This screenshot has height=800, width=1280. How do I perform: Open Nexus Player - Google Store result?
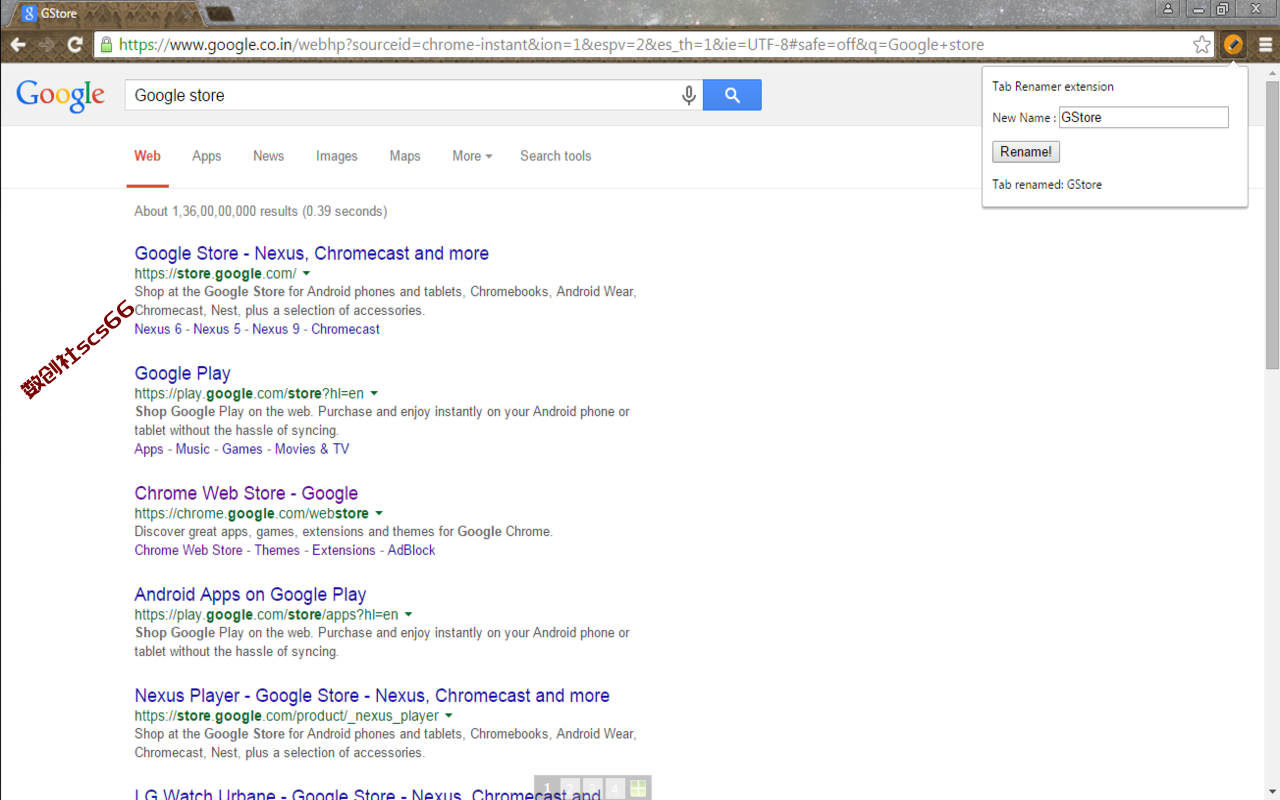click(x=372, y=695)
